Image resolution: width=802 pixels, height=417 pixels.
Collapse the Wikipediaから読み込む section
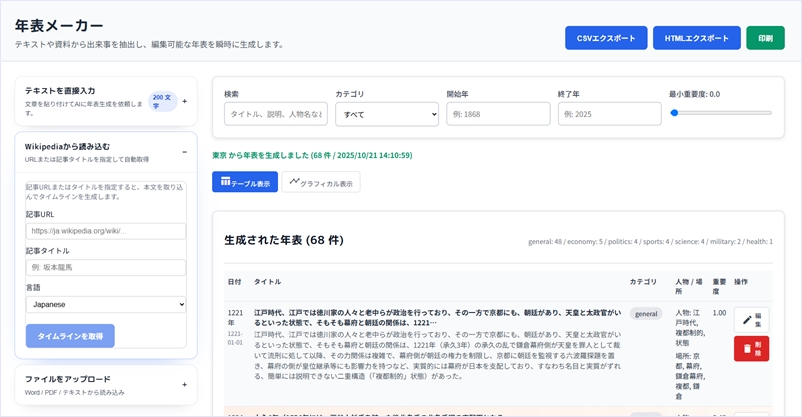pos(184,152)
